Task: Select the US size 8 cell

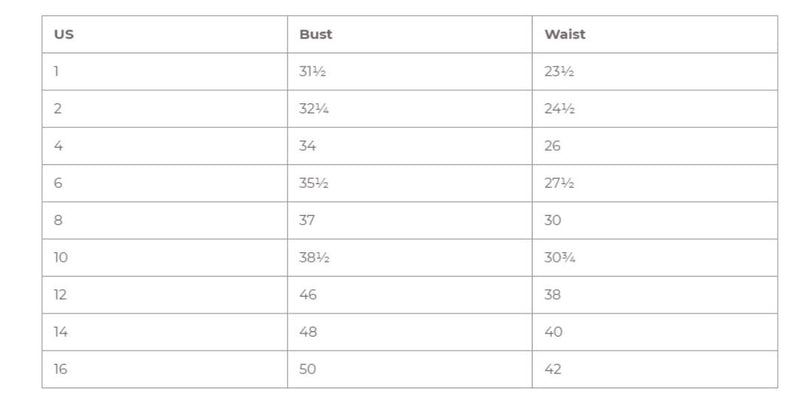Action: [x=165, y=220]
